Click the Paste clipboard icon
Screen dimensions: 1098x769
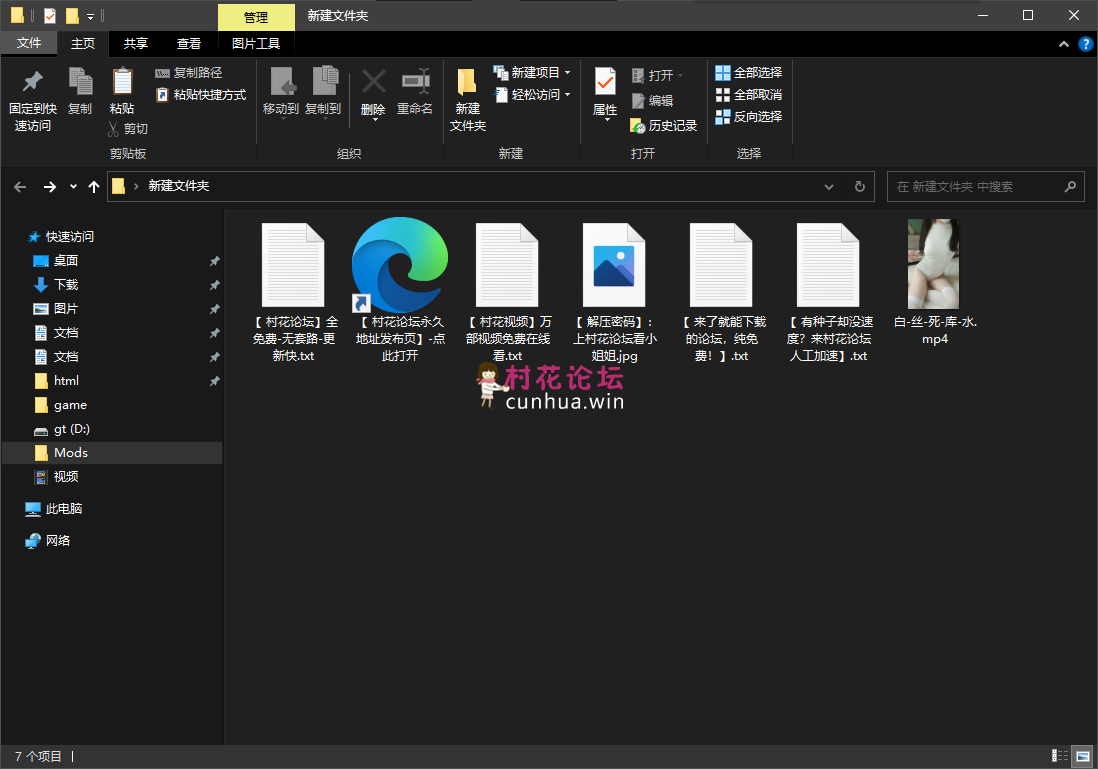pos(122,82)
